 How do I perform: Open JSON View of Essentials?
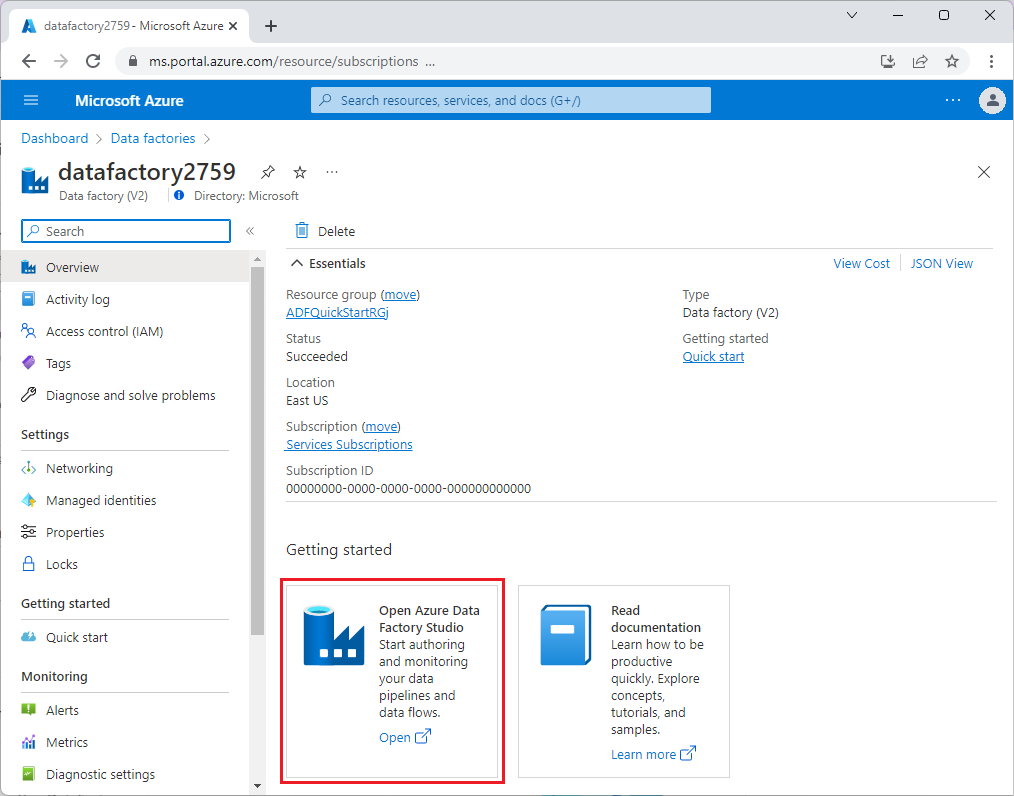click(x=941, y=263)
